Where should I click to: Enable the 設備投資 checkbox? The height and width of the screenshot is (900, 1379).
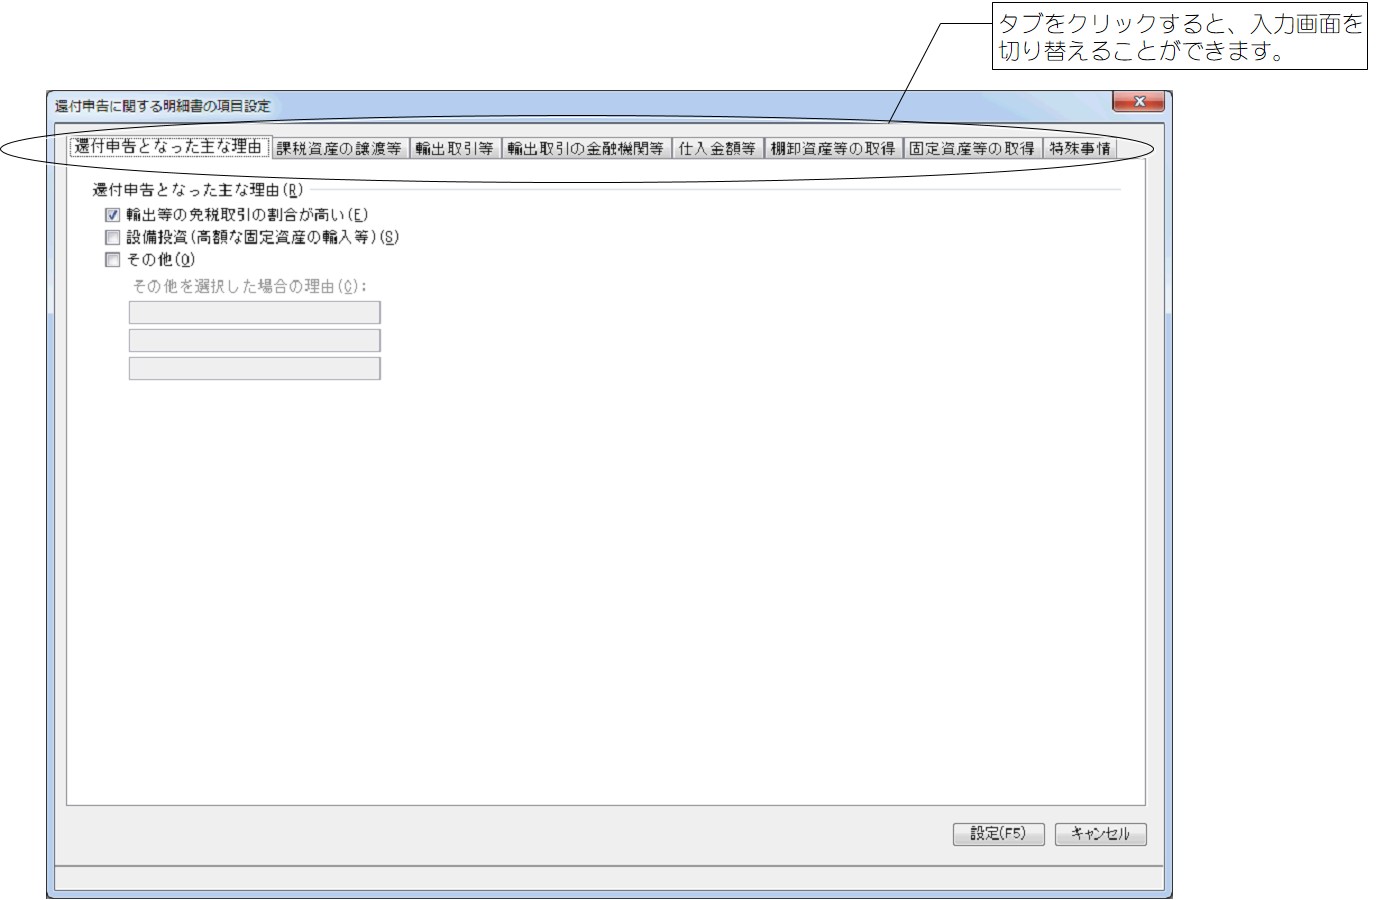click(112, 237)
